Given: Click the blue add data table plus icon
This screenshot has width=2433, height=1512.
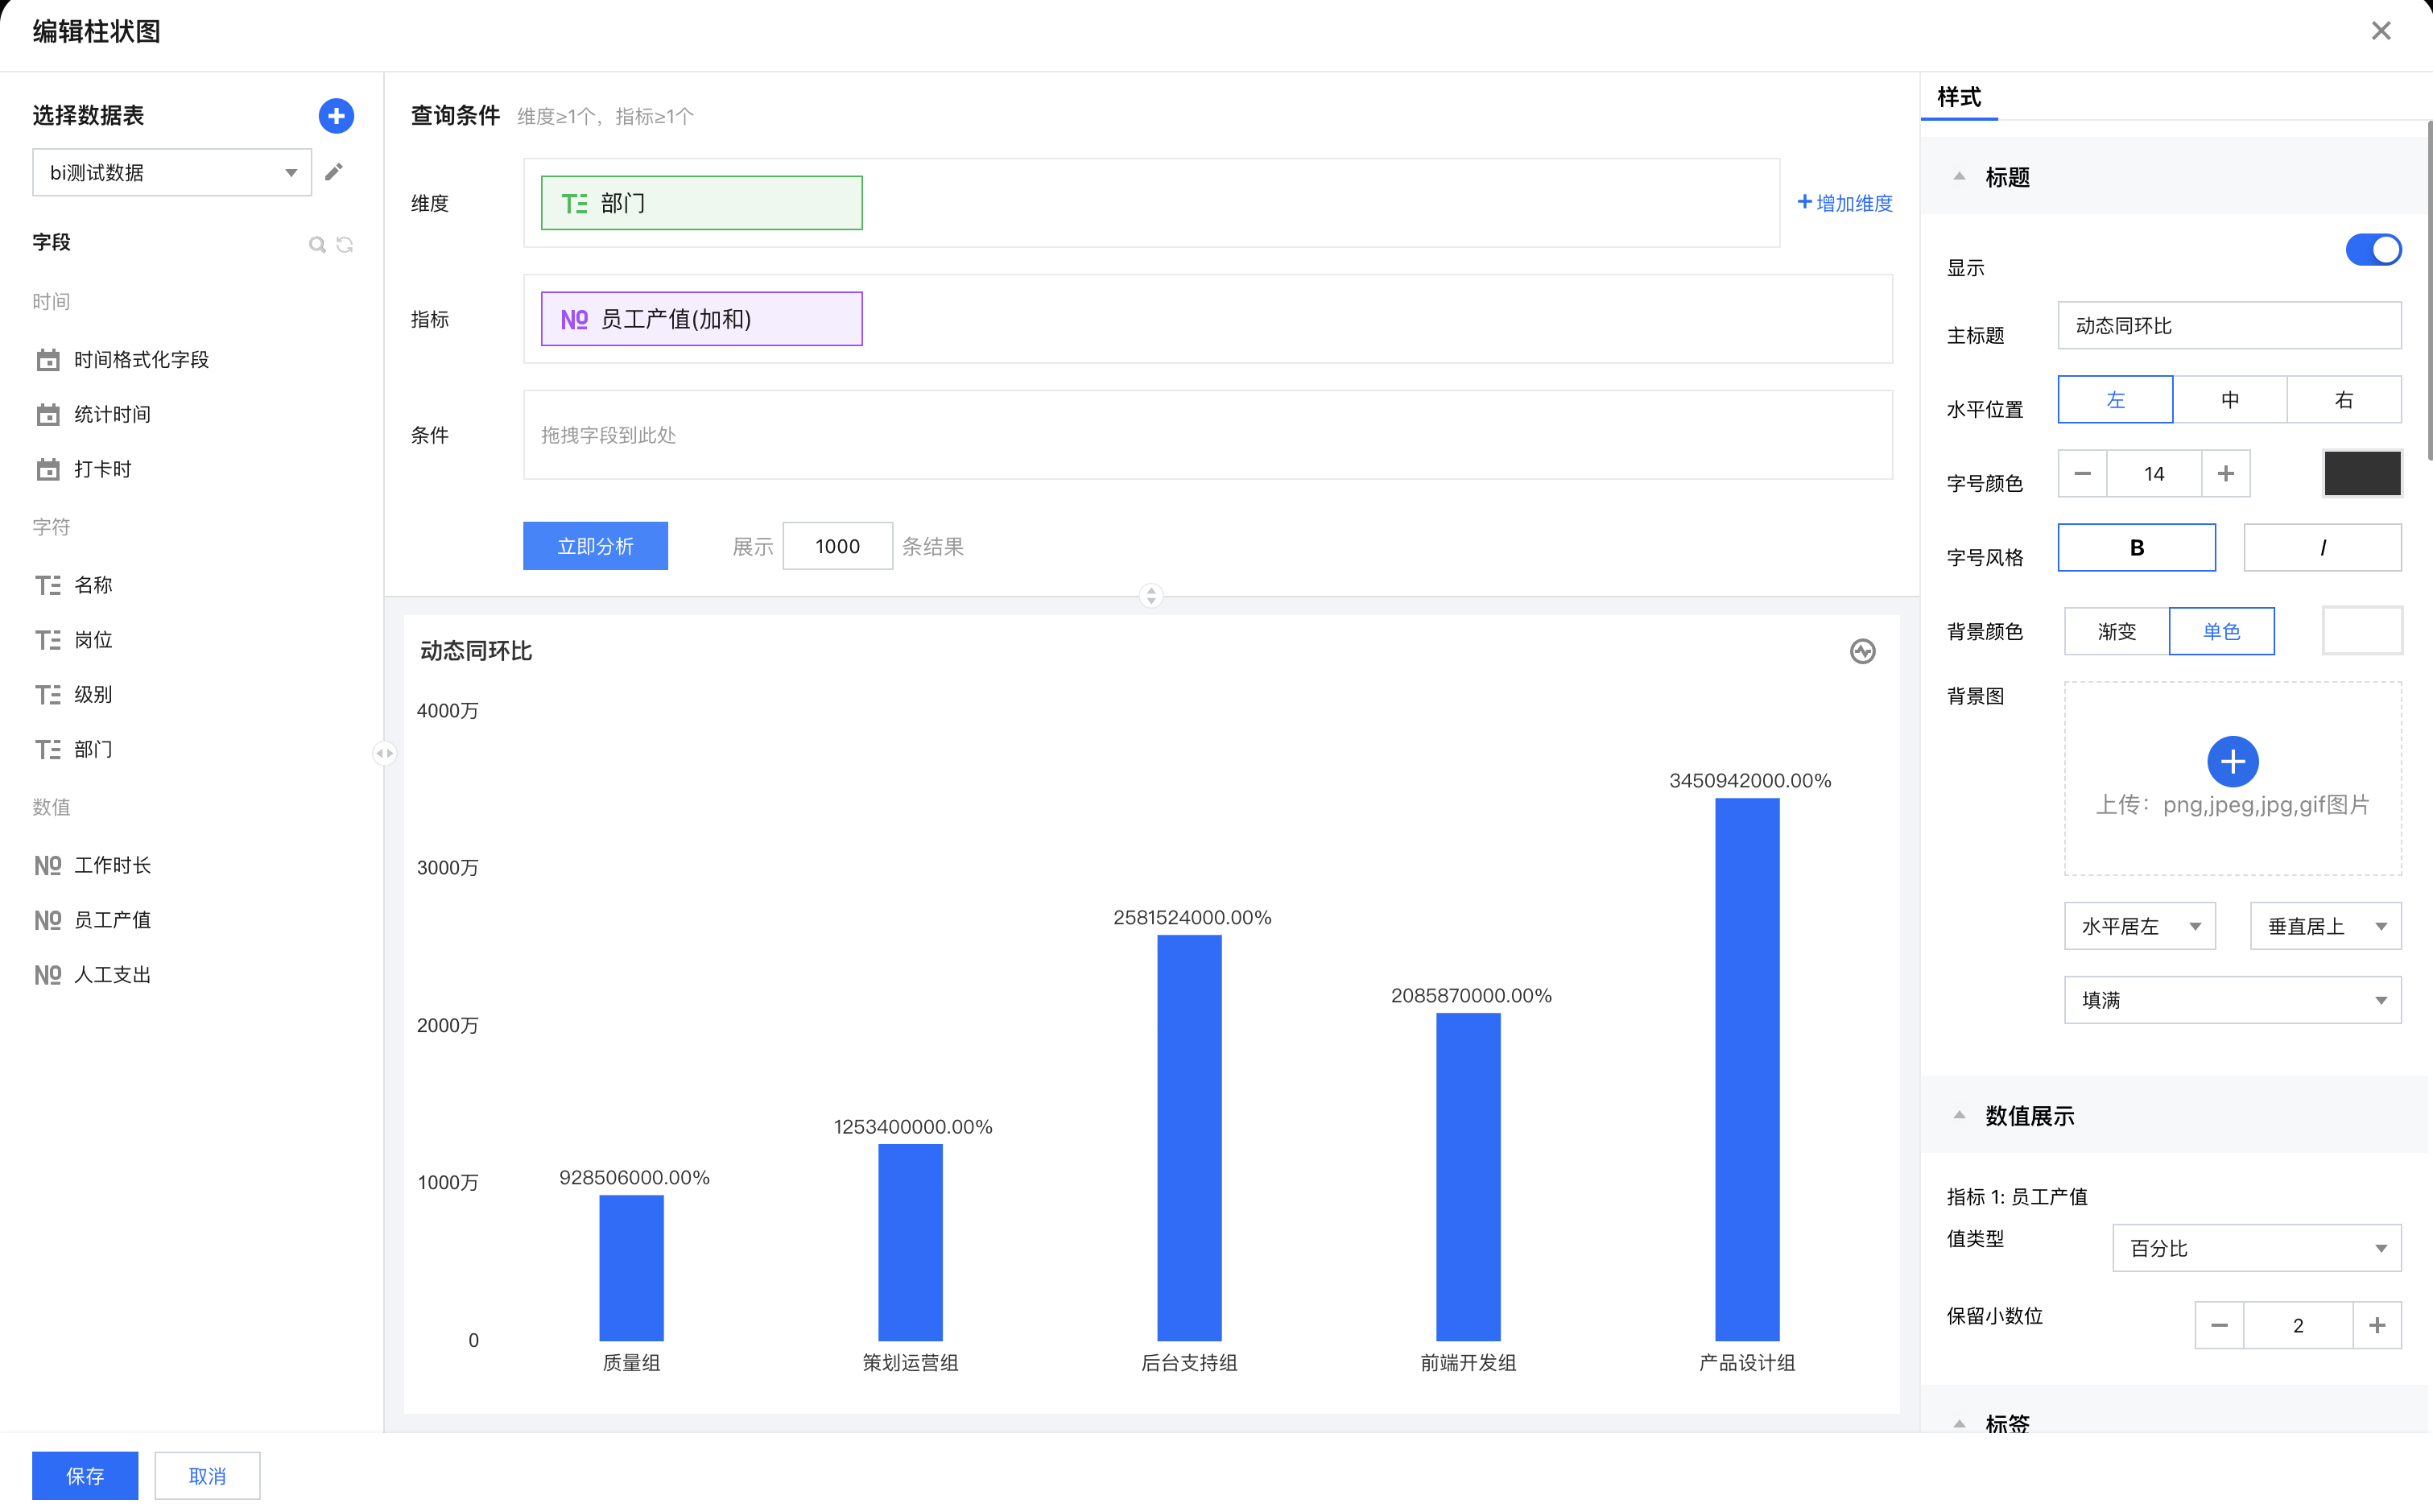Looking at the screenshot, I should coord(336,116).
